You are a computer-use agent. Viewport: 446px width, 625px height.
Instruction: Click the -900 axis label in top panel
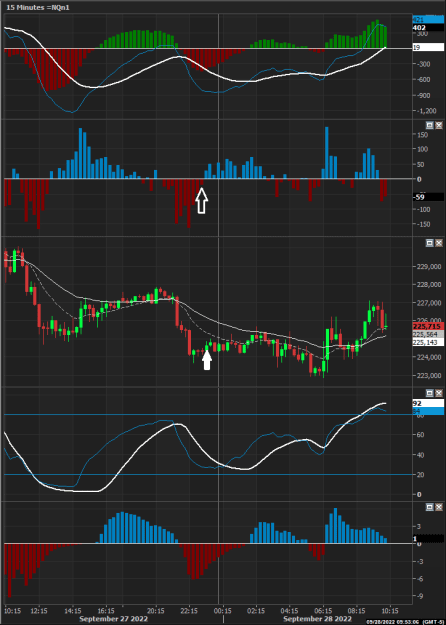tap(422, 96)
